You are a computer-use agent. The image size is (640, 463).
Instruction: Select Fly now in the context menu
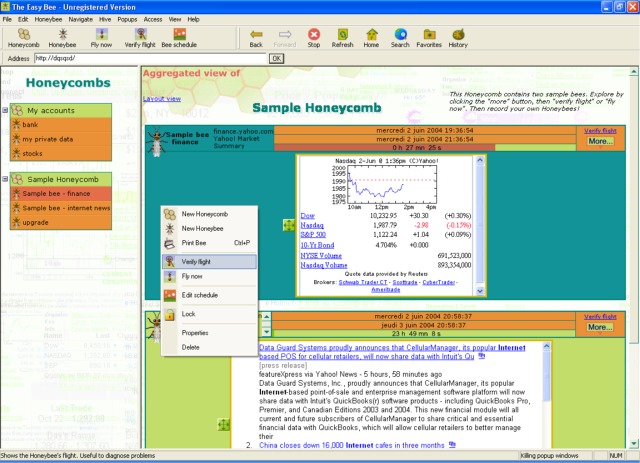pos(209,276)
